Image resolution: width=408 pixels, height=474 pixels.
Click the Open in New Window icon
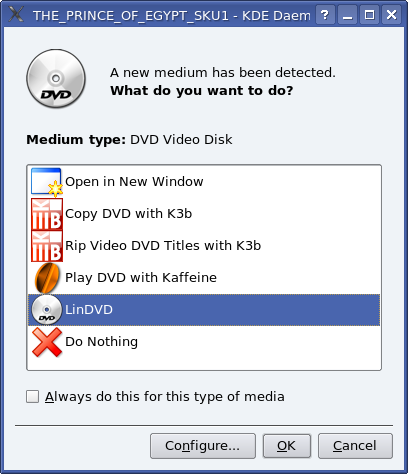(x=47, y=182)
